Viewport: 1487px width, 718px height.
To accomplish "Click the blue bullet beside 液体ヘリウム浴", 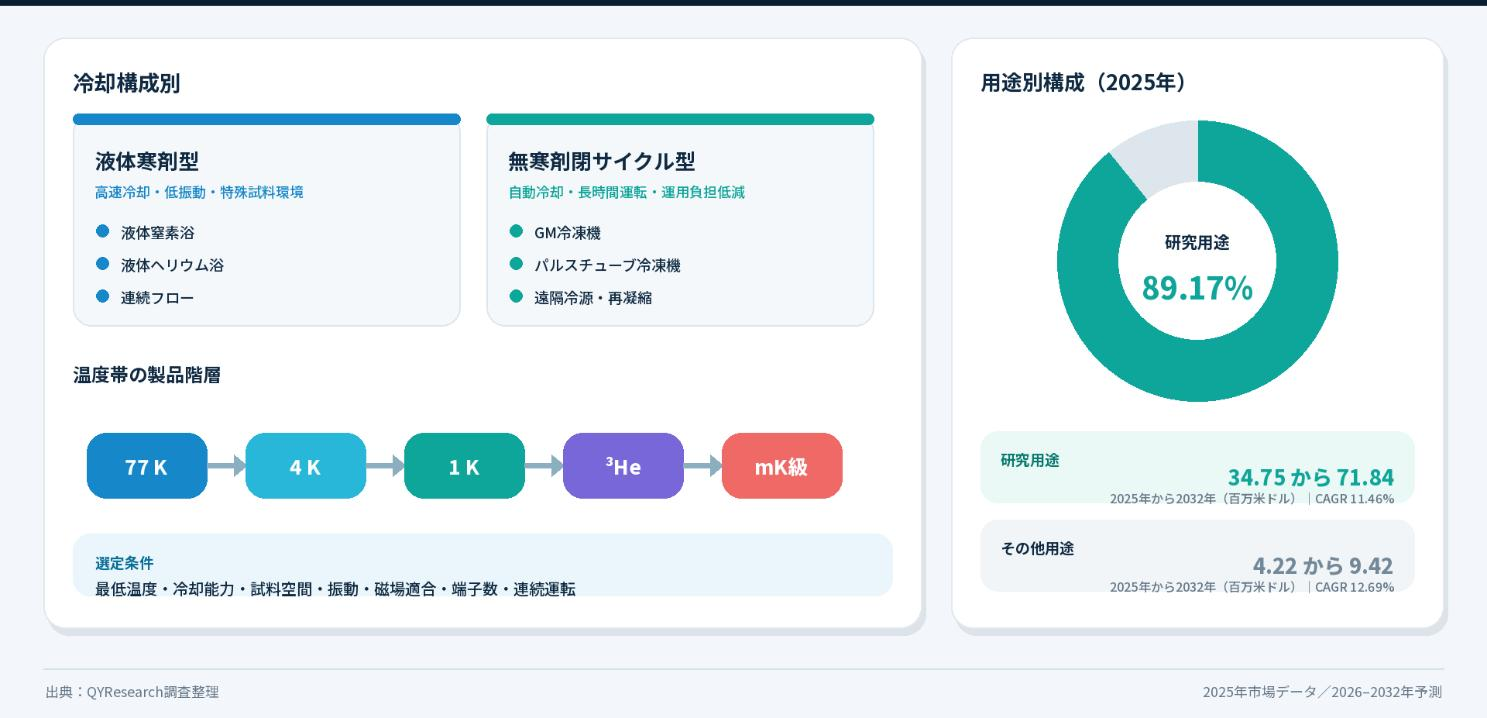I will pyautogui.click(x=102, y=264).
